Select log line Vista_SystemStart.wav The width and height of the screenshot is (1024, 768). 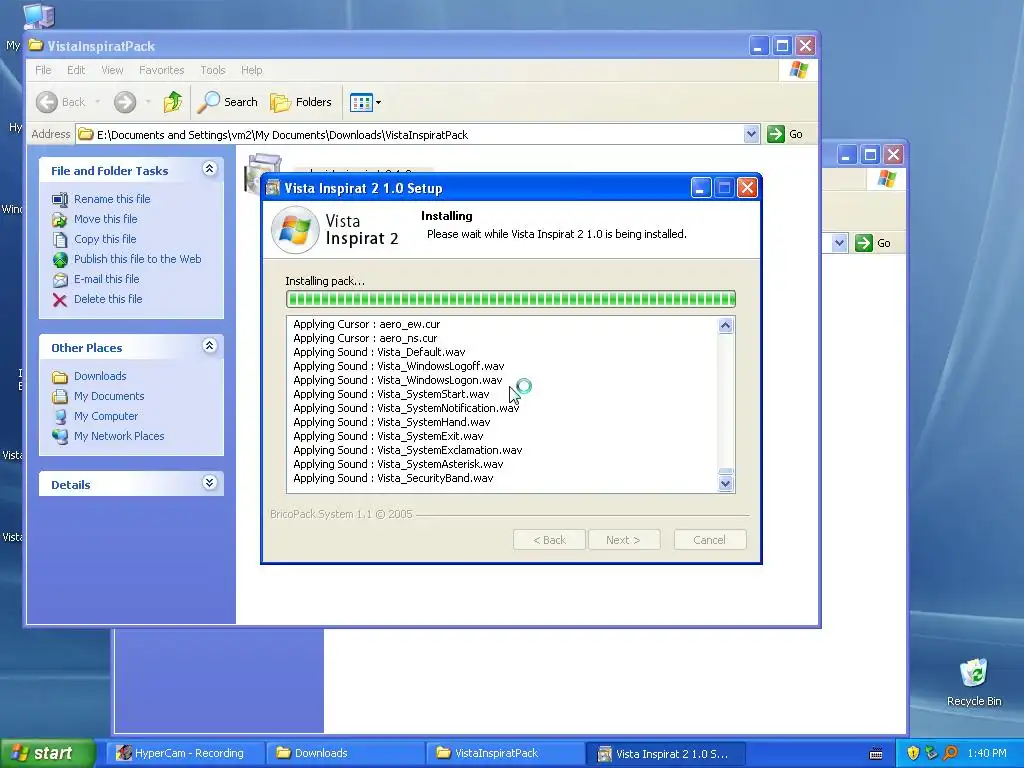tap(391, 394)
